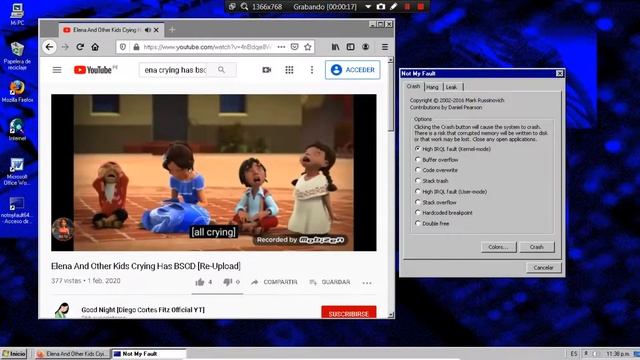Viewport: 640px width, 360px height.
Task: Click the SUSCRIBIRSE button
Action: (349, 312)
